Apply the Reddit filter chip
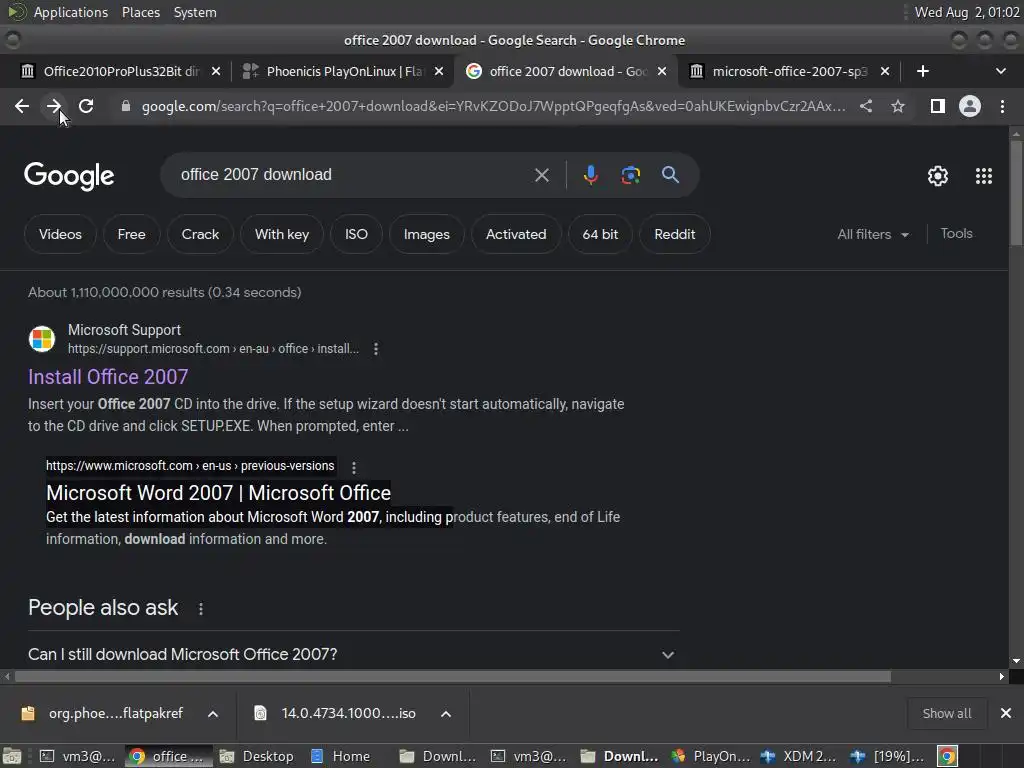 tap(675, 234)
